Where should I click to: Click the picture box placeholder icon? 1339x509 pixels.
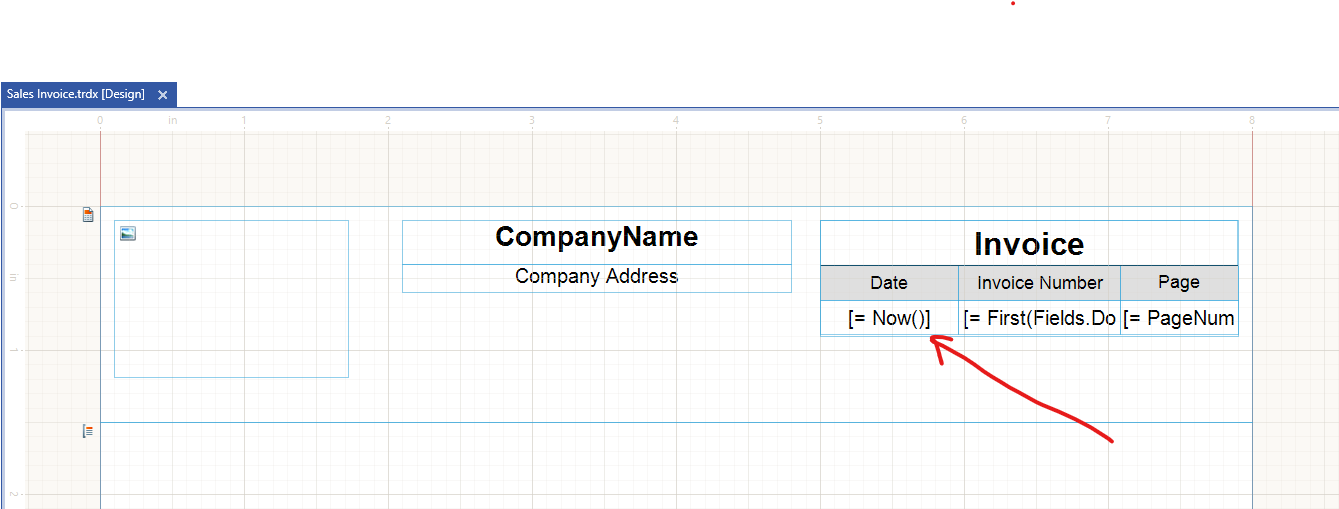click(x=127, y=234)
